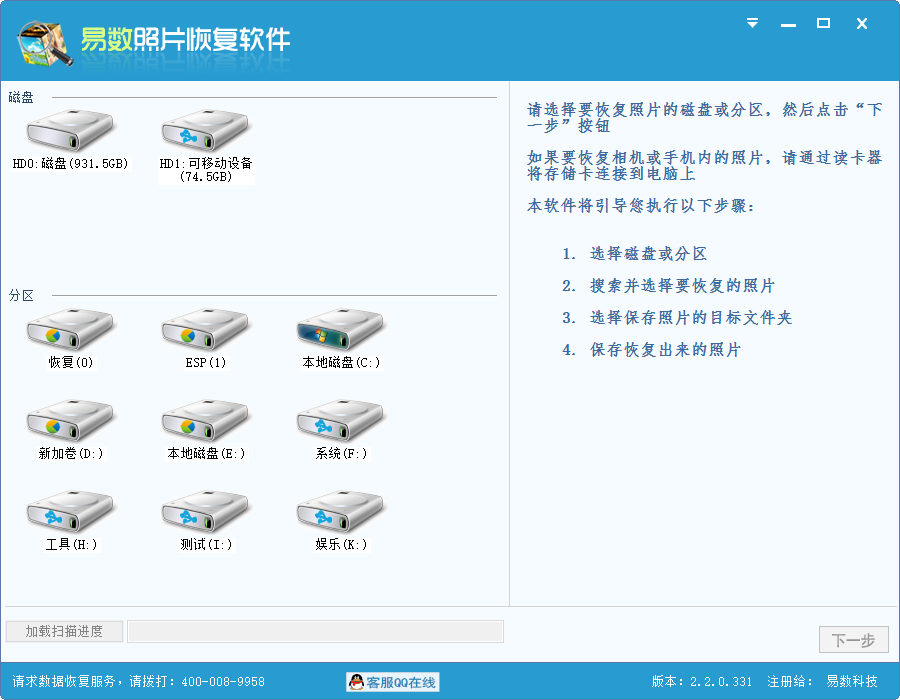Viewport: 900px width, 700px height.
Task: Click the scan progress bar
Action: 316,631
